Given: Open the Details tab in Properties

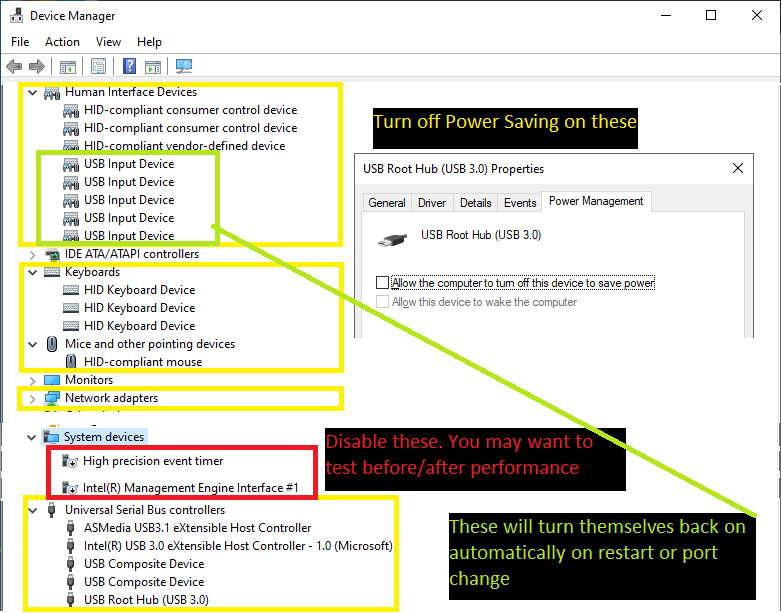Looking at the screenshot, I should pos(475,203).
